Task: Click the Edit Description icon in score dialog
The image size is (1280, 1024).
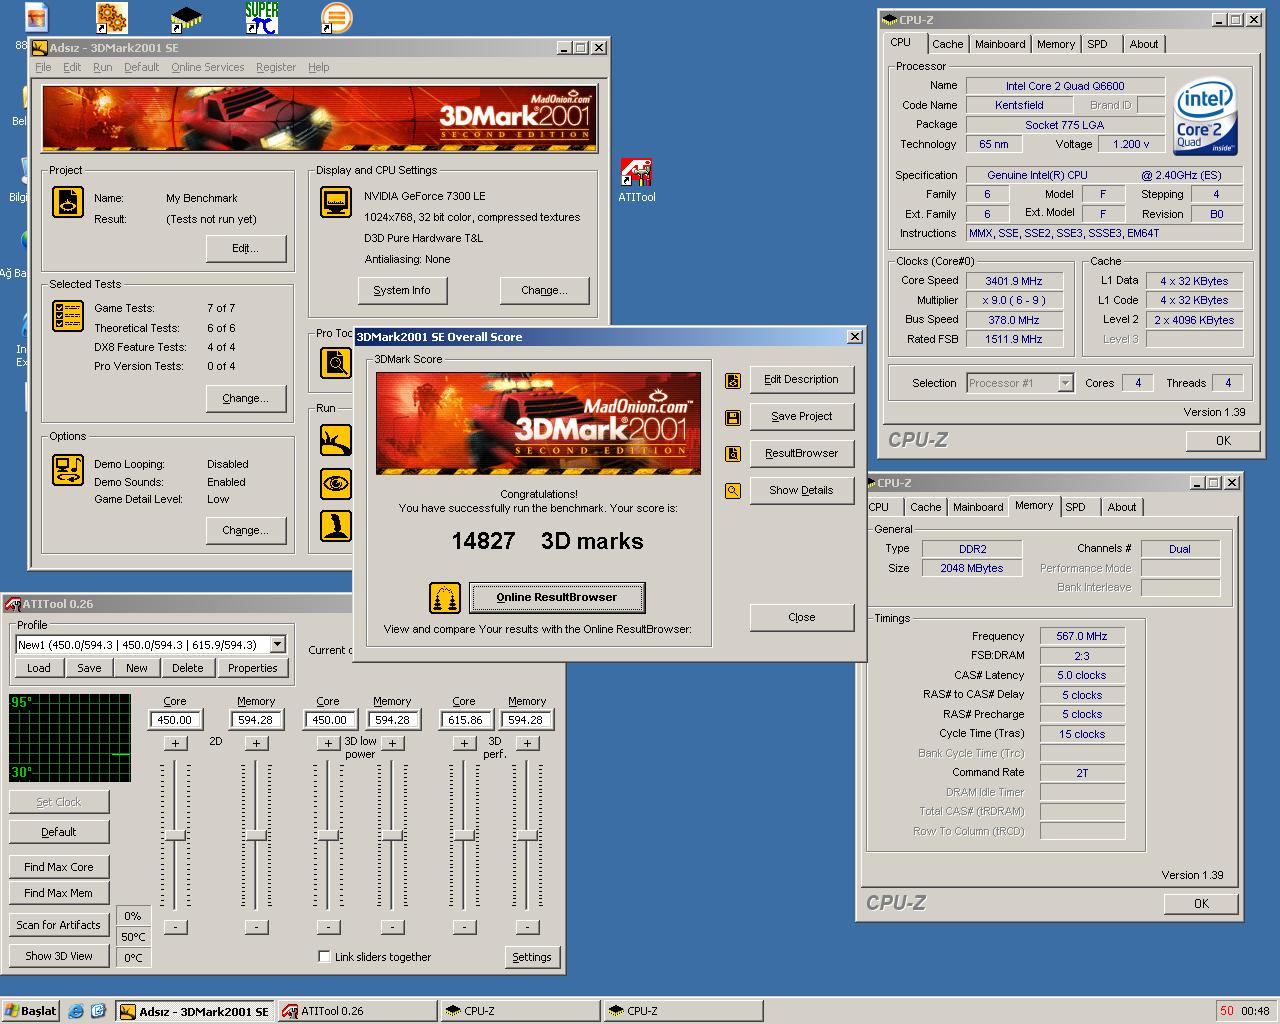Action: pyautogui.click(x=733, y=380)
